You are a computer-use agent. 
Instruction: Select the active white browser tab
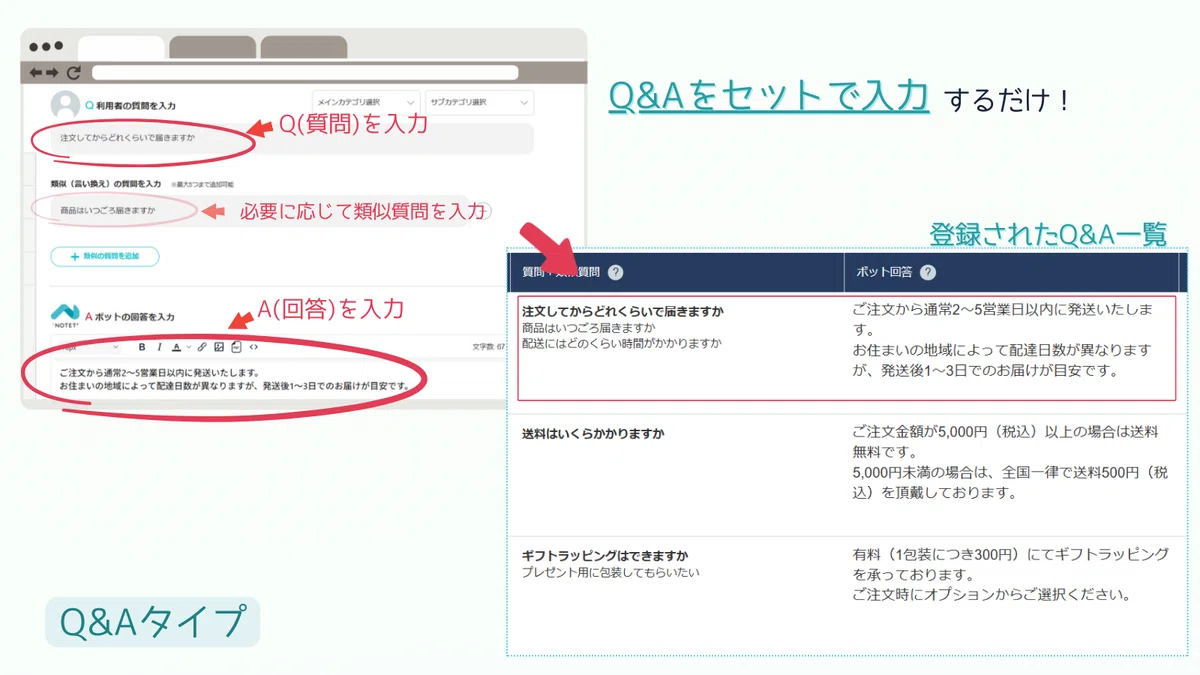coord(121,47)
